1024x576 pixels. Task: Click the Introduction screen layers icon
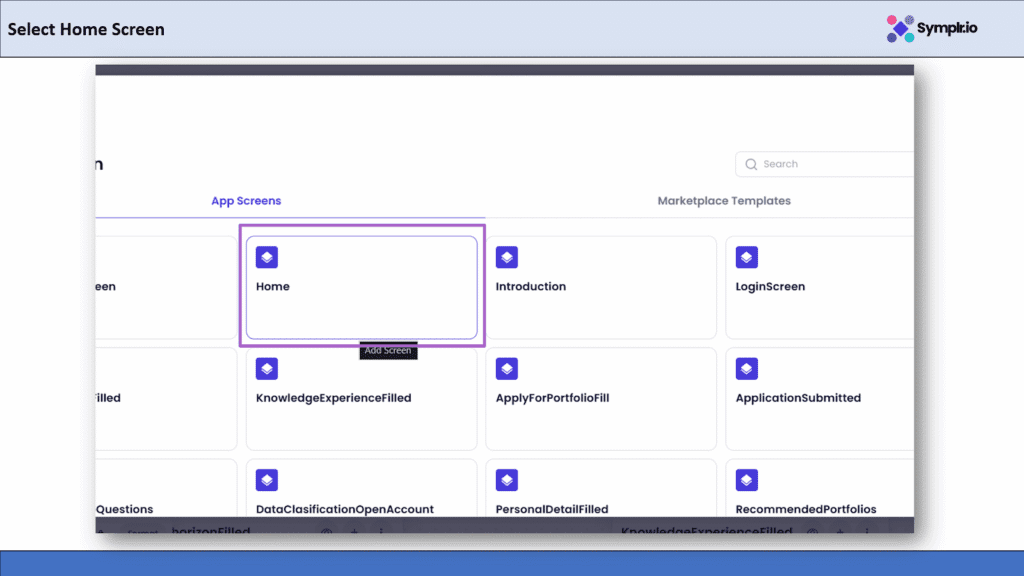tap(507, 257)
